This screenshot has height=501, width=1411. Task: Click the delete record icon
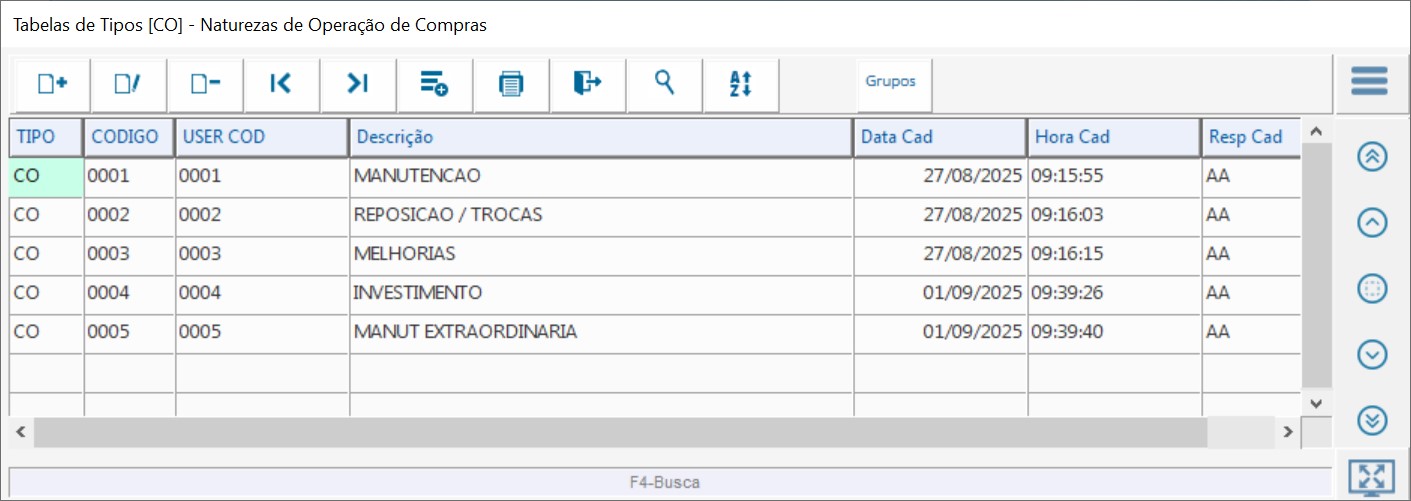[205, 84]
